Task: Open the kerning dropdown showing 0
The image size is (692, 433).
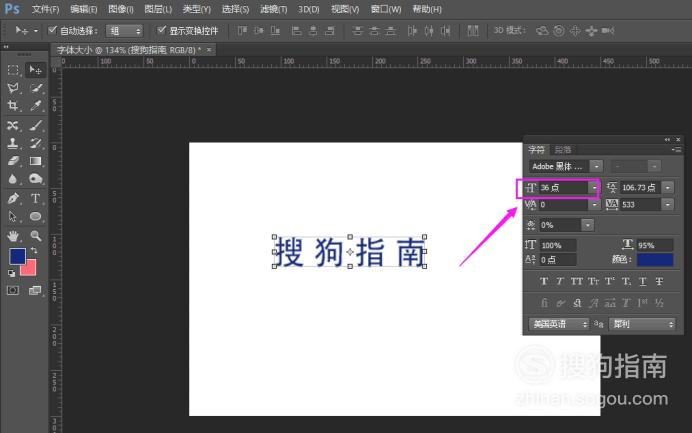Action: click(x=594, y=205)
